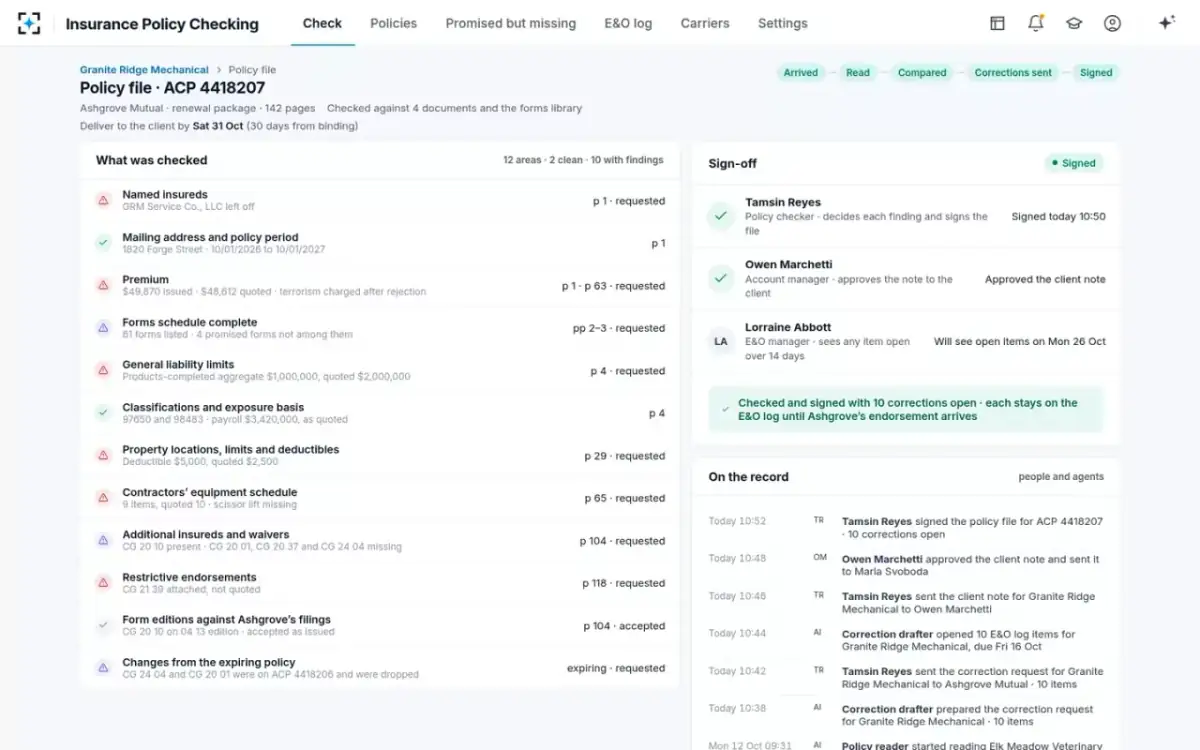Image resolution: width=1200 pixels, height=750 pixels.
Task: Open the Carriers tab
Action: point(705,23)
